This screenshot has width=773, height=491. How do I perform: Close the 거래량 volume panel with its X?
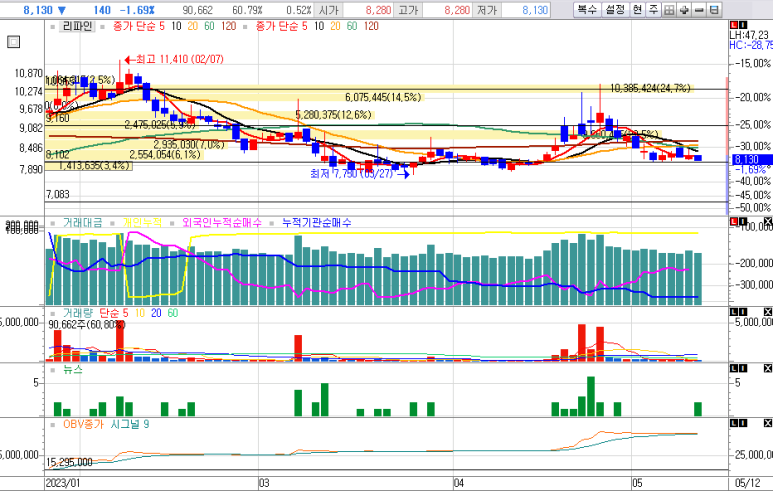click(768, 312)
